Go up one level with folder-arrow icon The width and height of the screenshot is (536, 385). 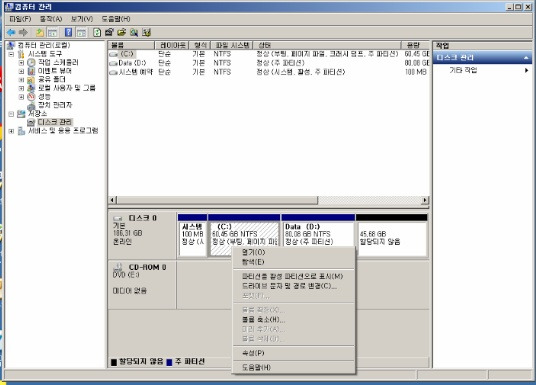click(x=40, y=32)
